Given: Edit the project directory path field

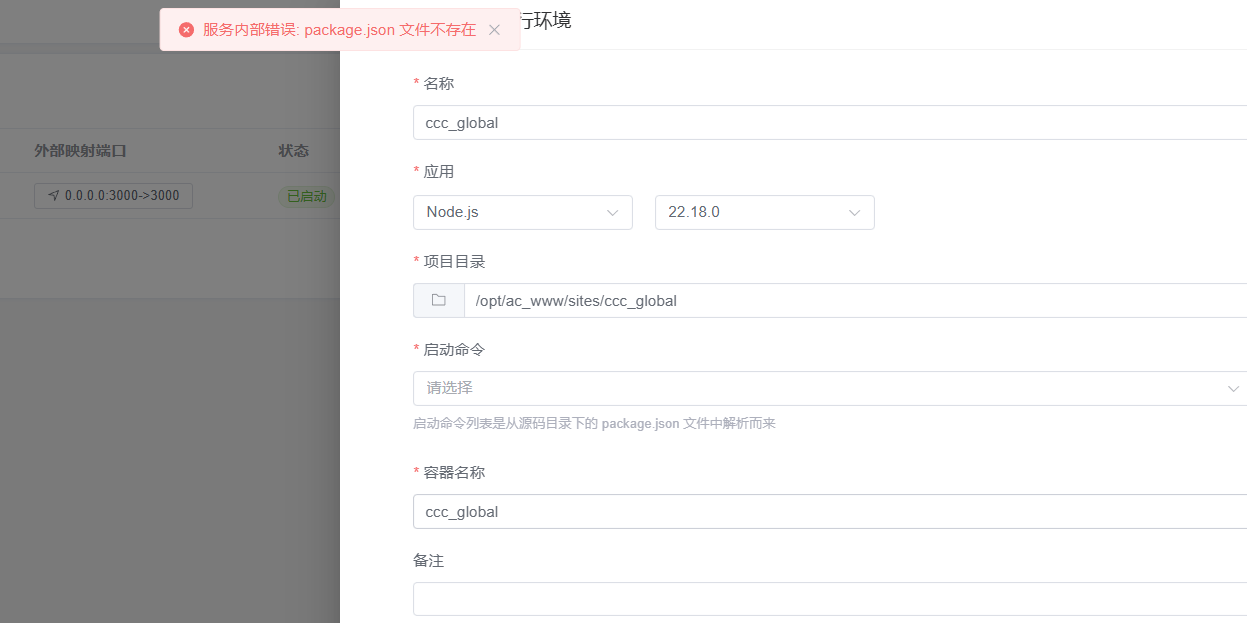Looking at the screenshot, I should coord(856,300).
